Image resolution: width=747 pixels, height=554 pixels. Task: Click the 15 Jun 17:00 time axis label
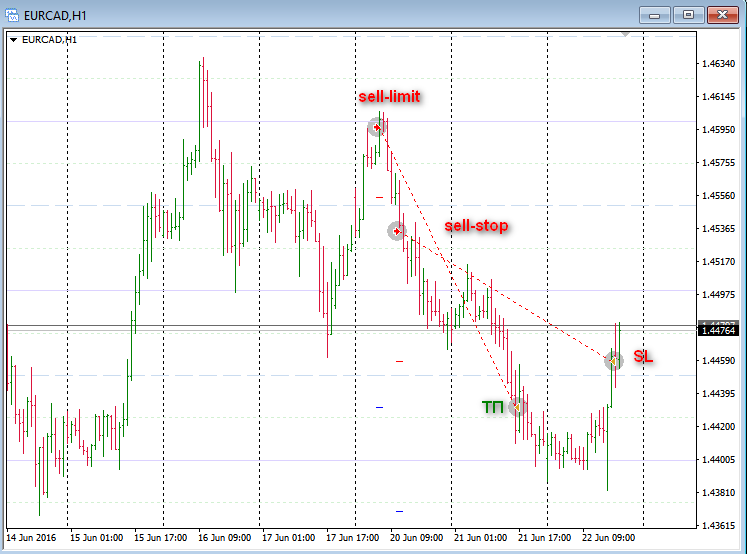161,538
